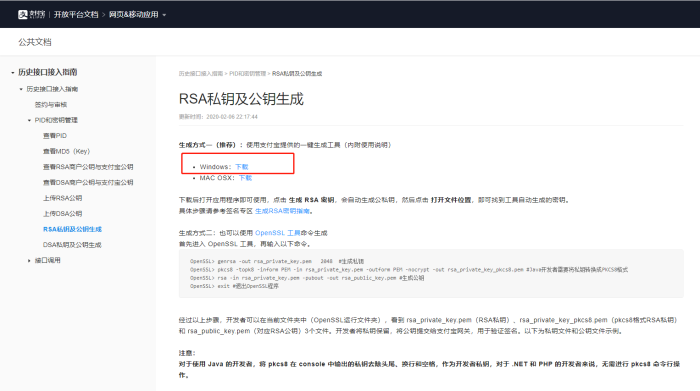Collapse the nested 历史接口接入指南 tree item
Viewport: 700px width, 391px height.
coord(21,89)
